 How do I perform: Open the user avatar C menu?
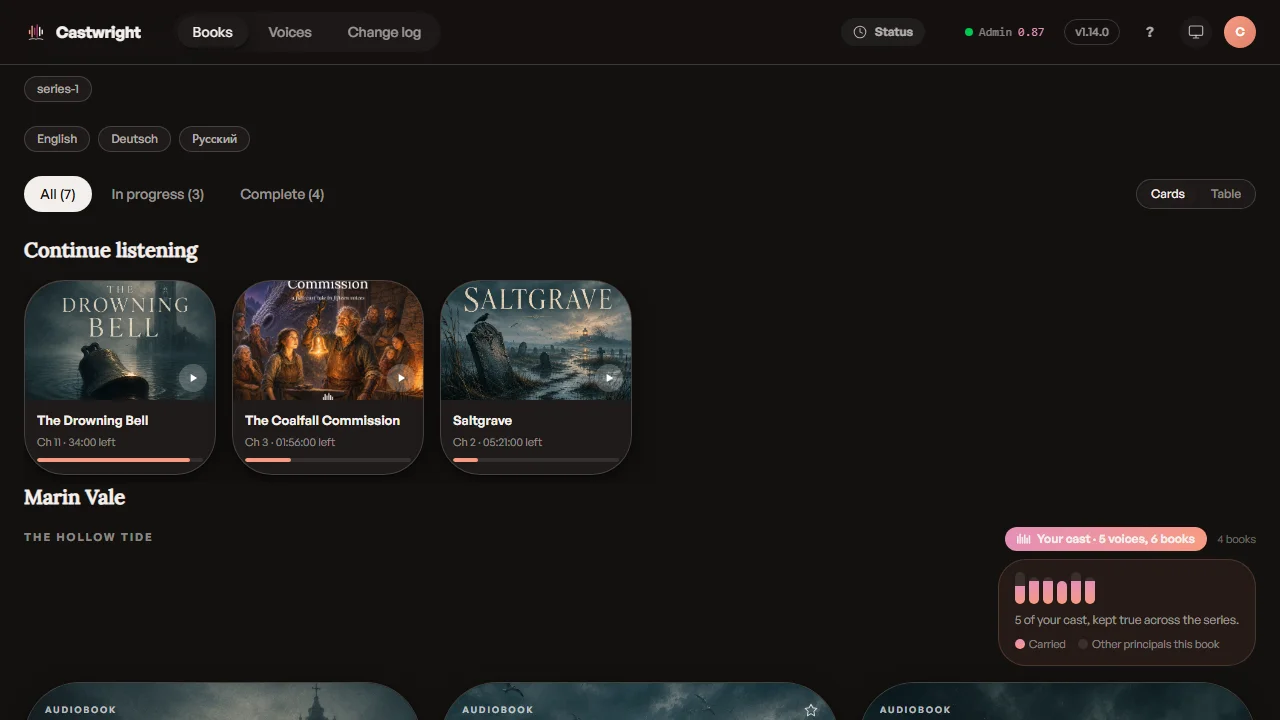click(1240, 32)
